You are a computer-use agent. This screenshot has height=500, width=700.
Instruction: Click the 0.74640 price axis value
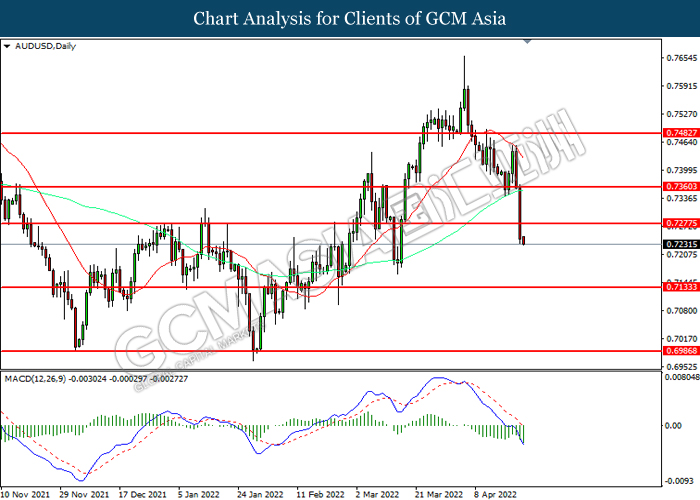point(682,142)
